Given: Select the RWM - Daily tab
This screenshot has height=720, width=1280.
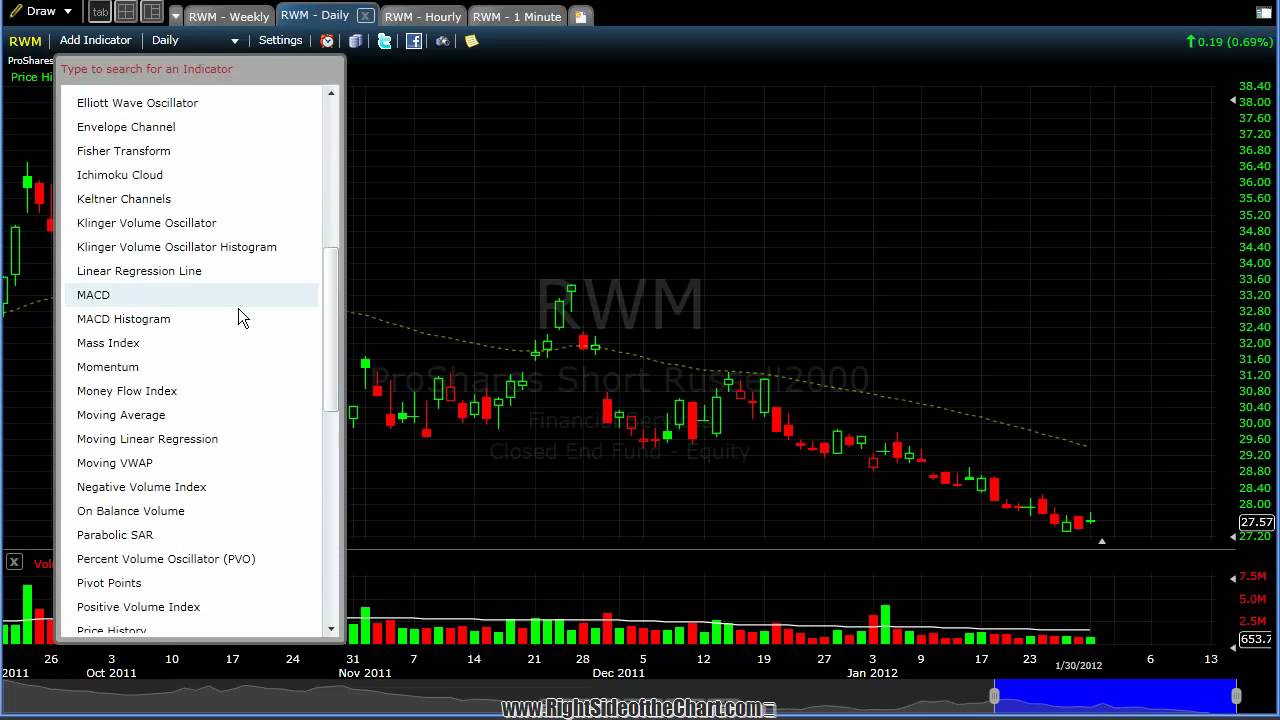Looking at the screenshot, I should (314, 15).
